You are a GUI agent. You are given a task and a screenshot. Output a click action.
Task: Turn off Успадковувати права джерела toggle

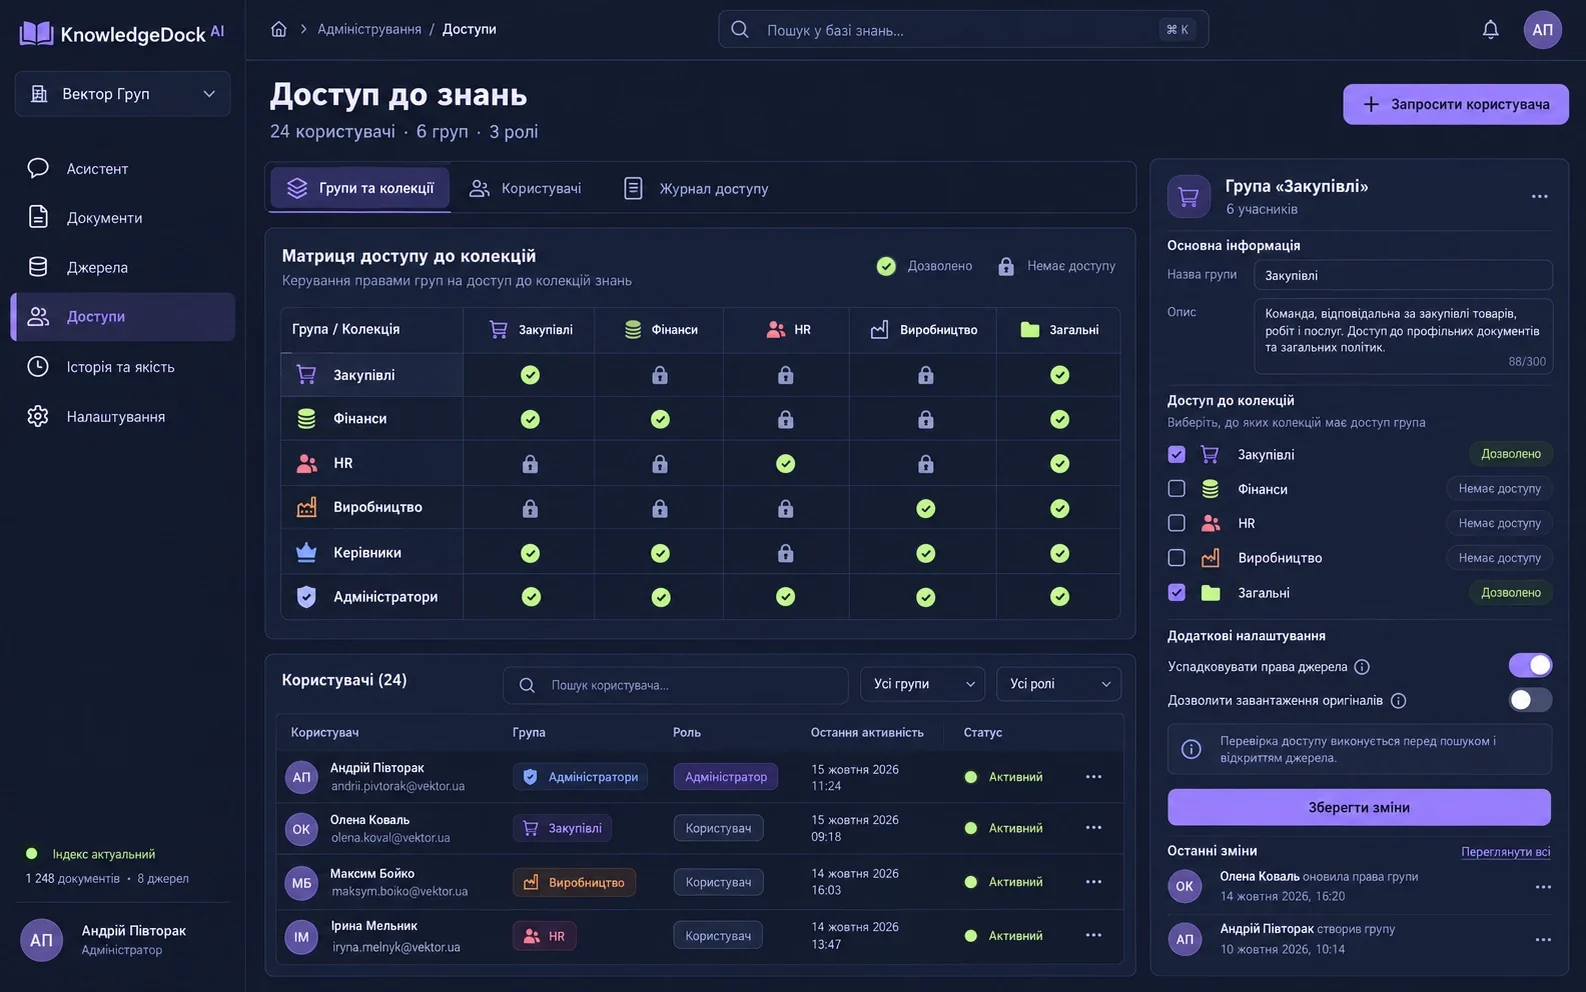point(1530,665)
